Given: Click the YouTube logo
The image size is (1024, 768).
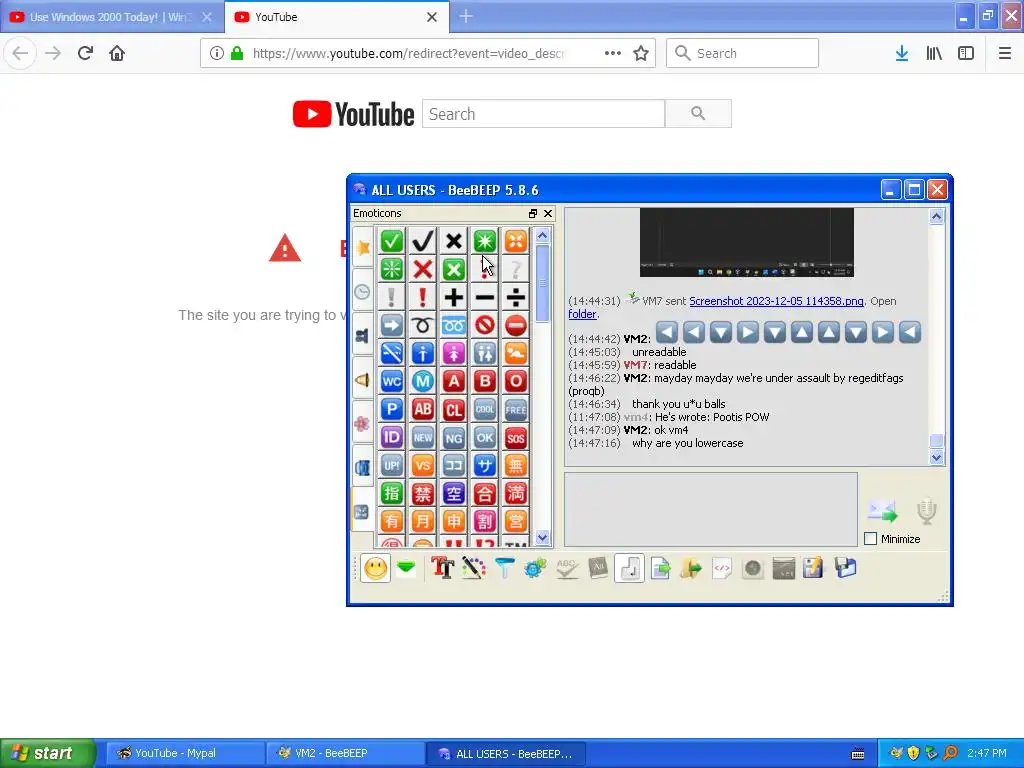Looking at the screenshot, I should click(x=353, y=114).
